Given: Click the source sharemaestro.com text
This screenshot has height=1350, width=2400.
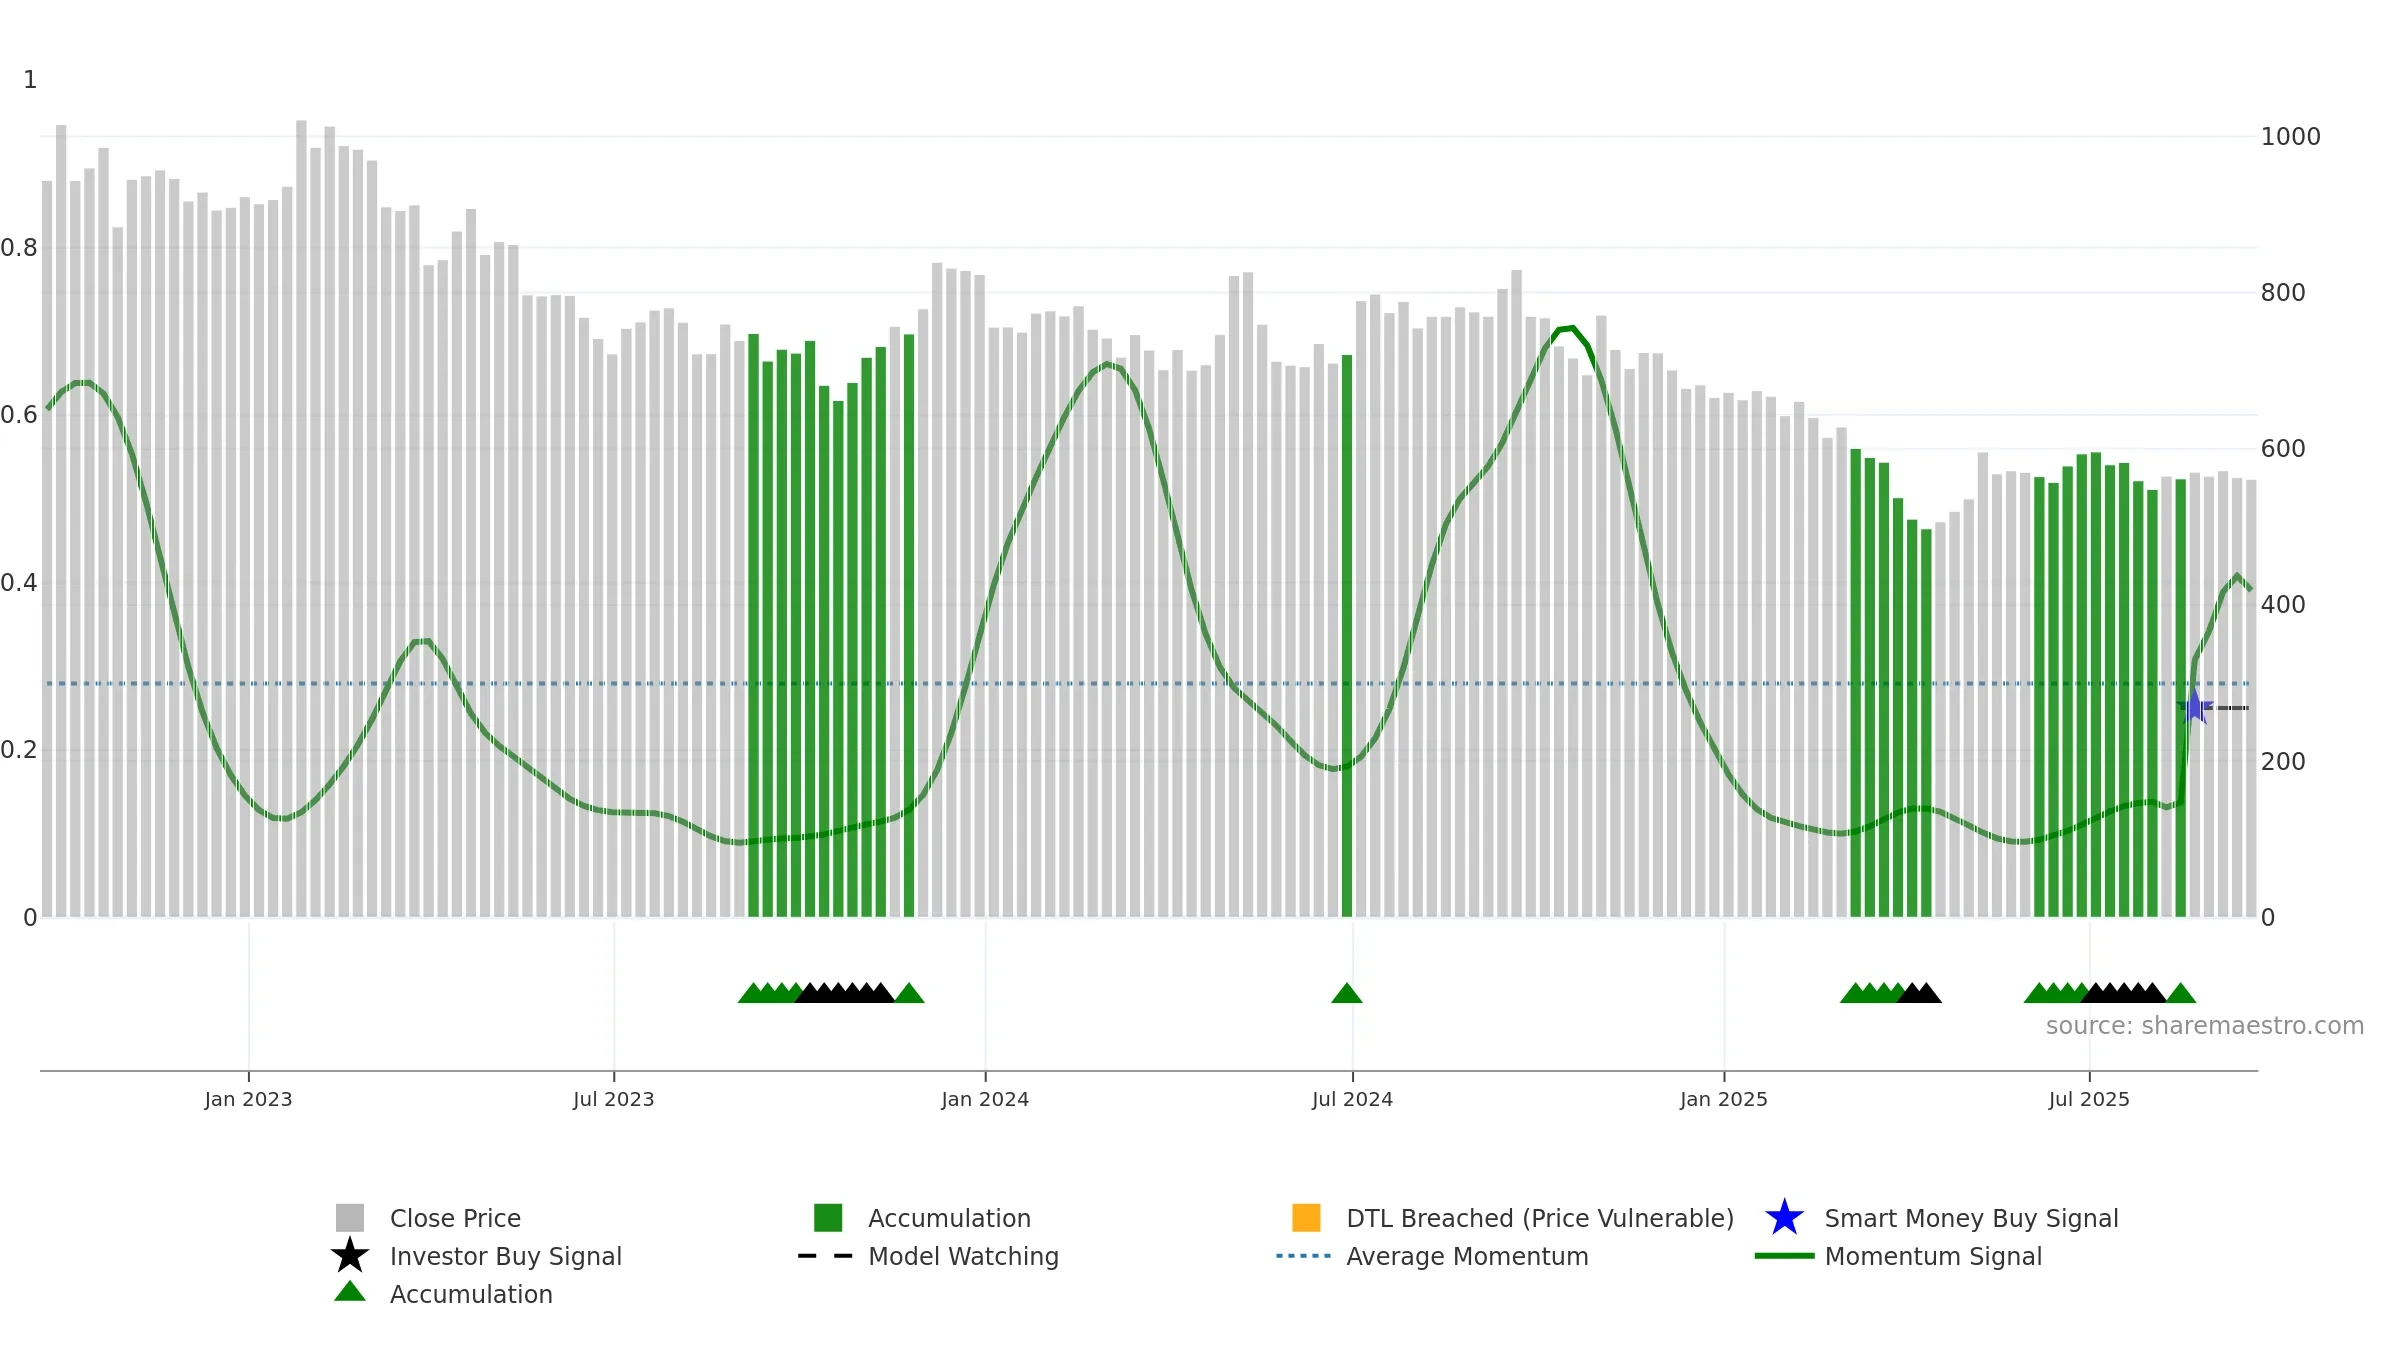Looking at the screenshot, I should pyautogui.click(x=2205, y=1026).
